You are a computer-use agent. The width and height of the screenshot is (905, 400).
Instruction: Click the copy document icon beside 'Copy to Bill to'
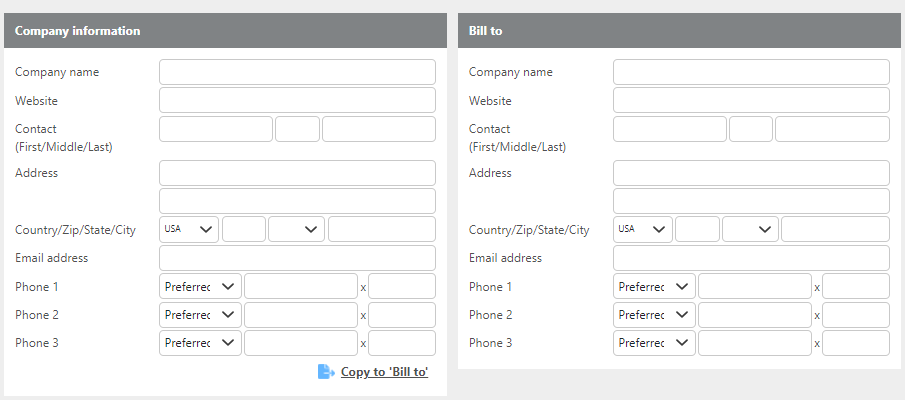pyautogui.click(x=325, y=372)
